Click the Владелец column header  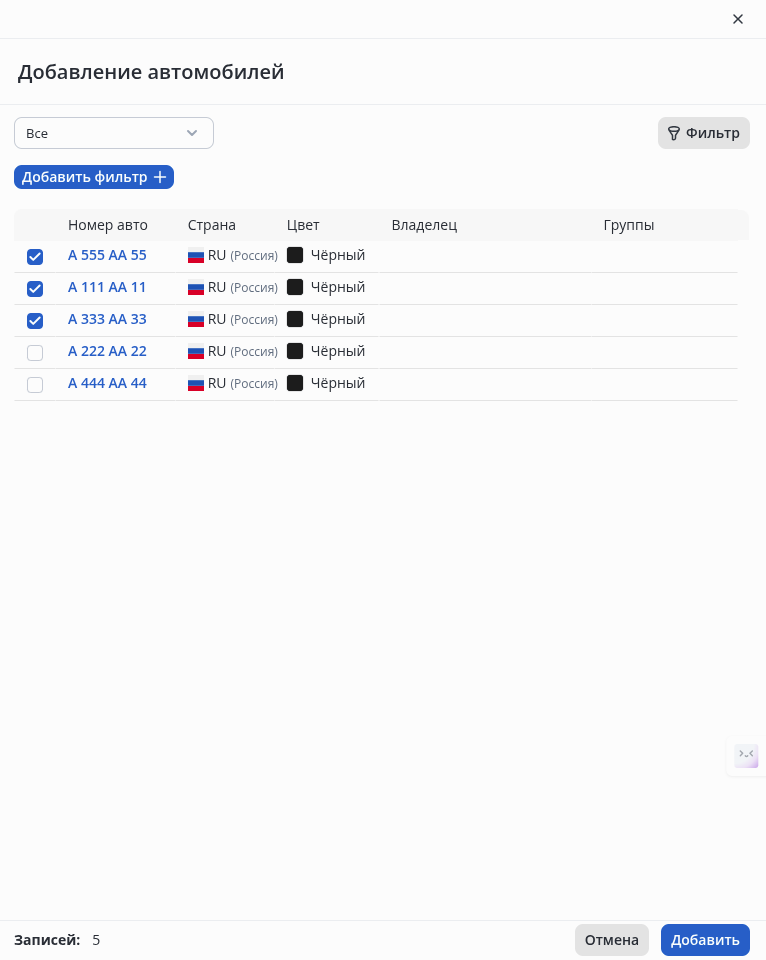click(x=424, y=225)
